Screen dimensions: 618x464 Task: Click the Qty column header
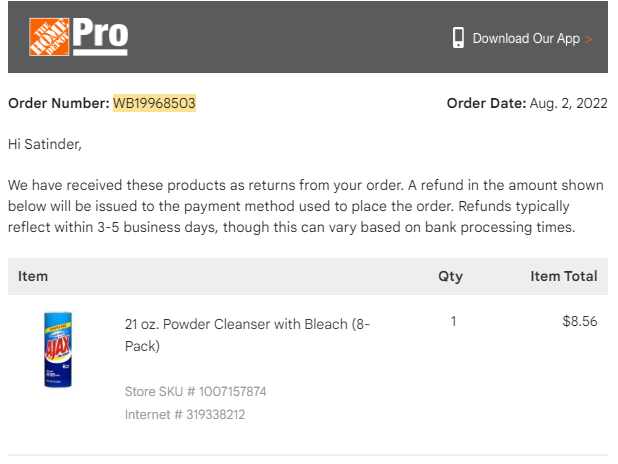tap(450, 276)
